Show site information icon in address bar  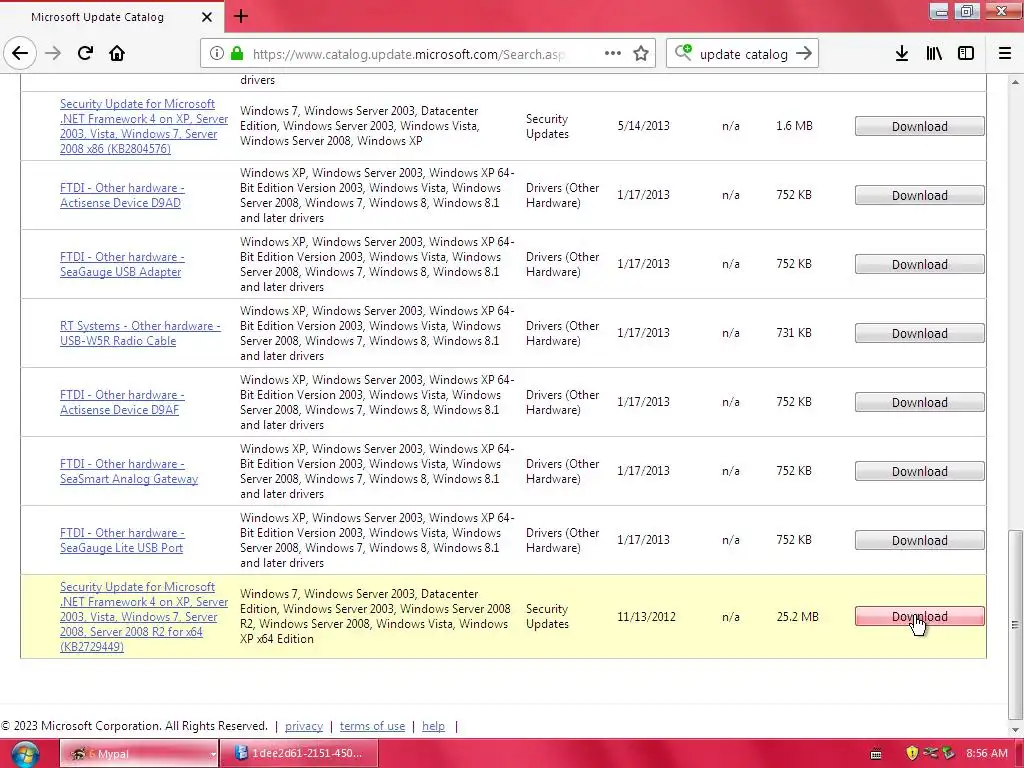216,54
